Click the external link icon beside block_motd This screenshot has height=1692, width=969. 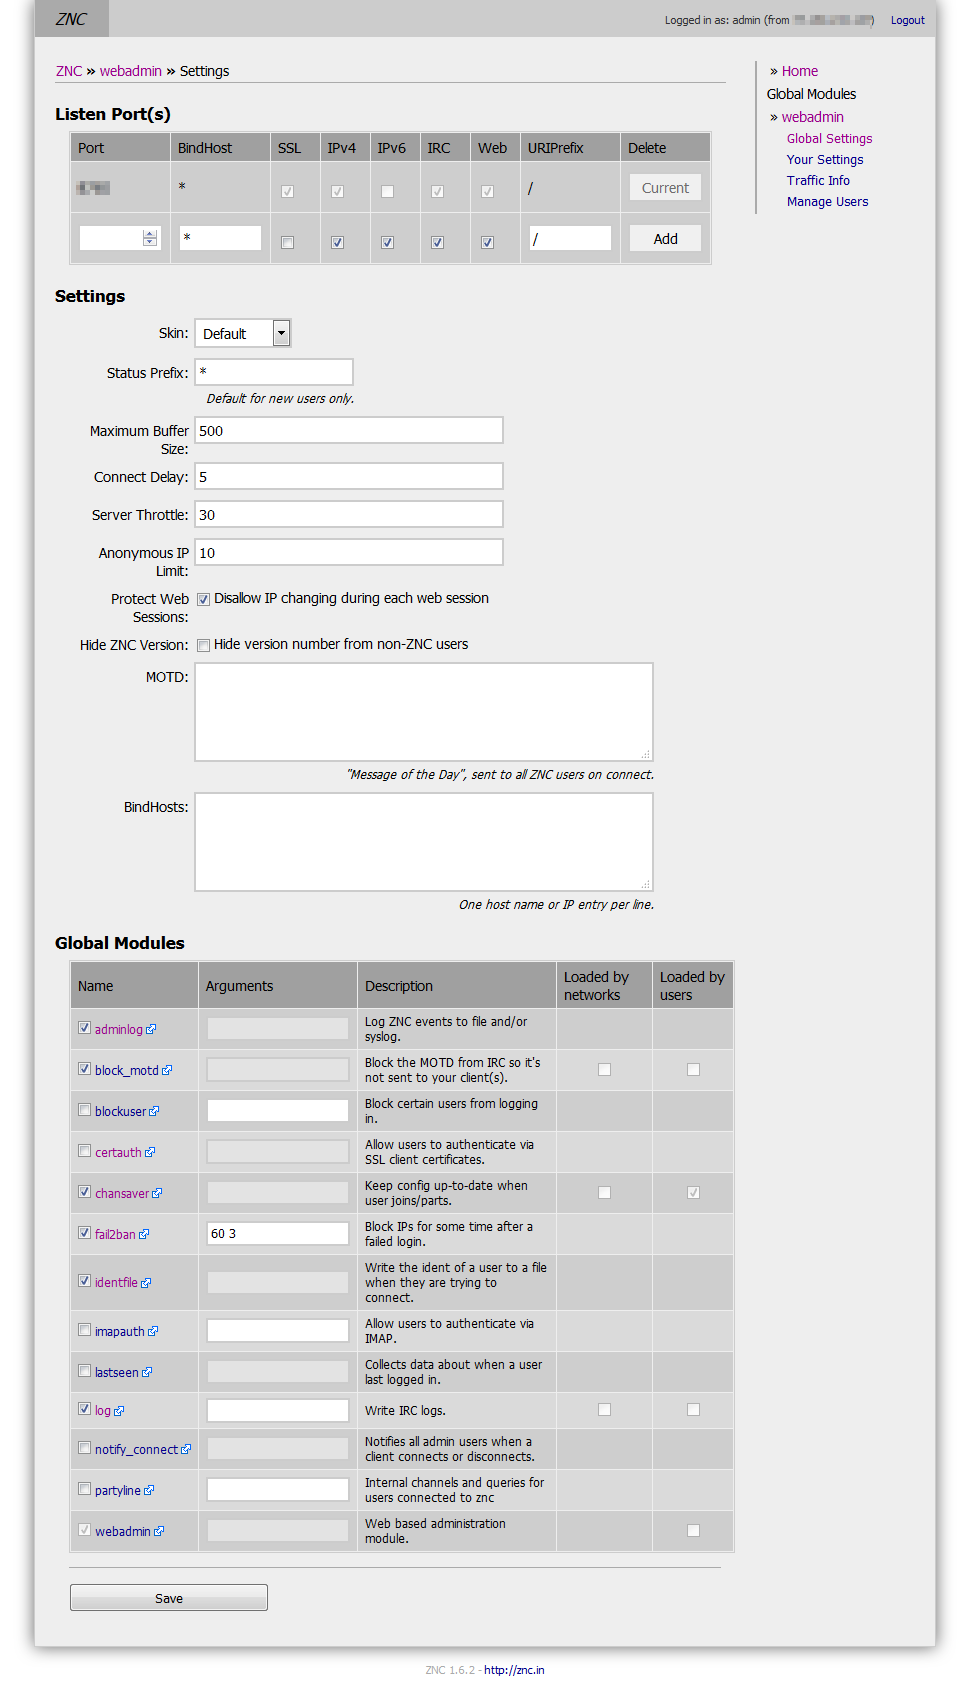(x=167, y=1070)
